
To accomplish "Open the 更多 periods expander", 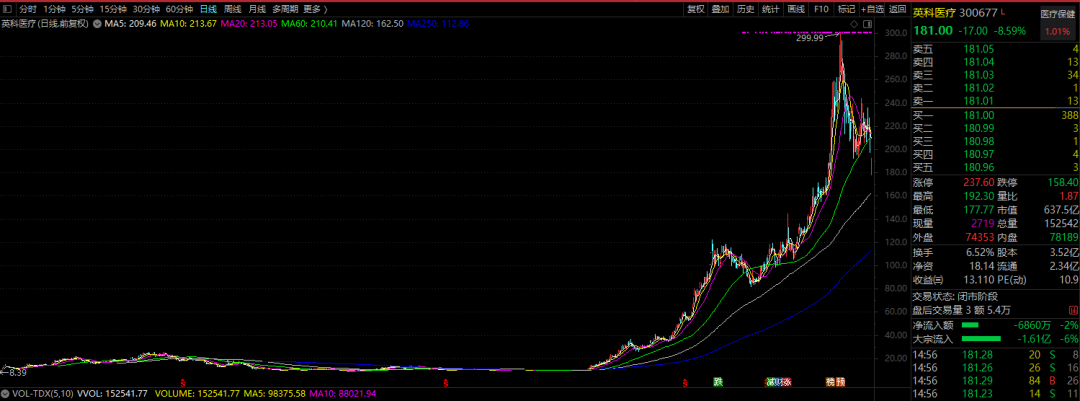I will (x=315, y=10).
